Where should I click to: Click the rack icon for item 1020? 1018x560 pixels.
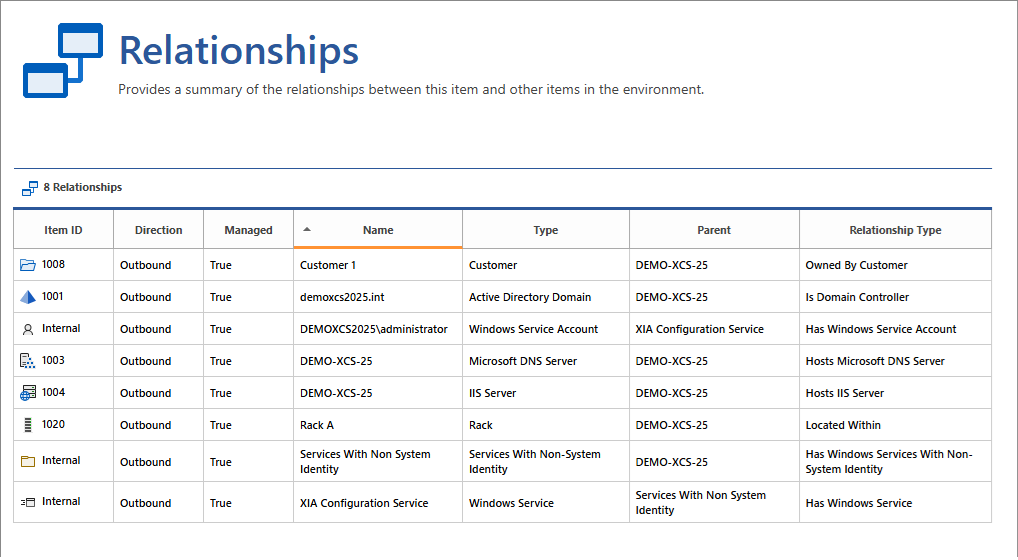(x=27, y=425)
